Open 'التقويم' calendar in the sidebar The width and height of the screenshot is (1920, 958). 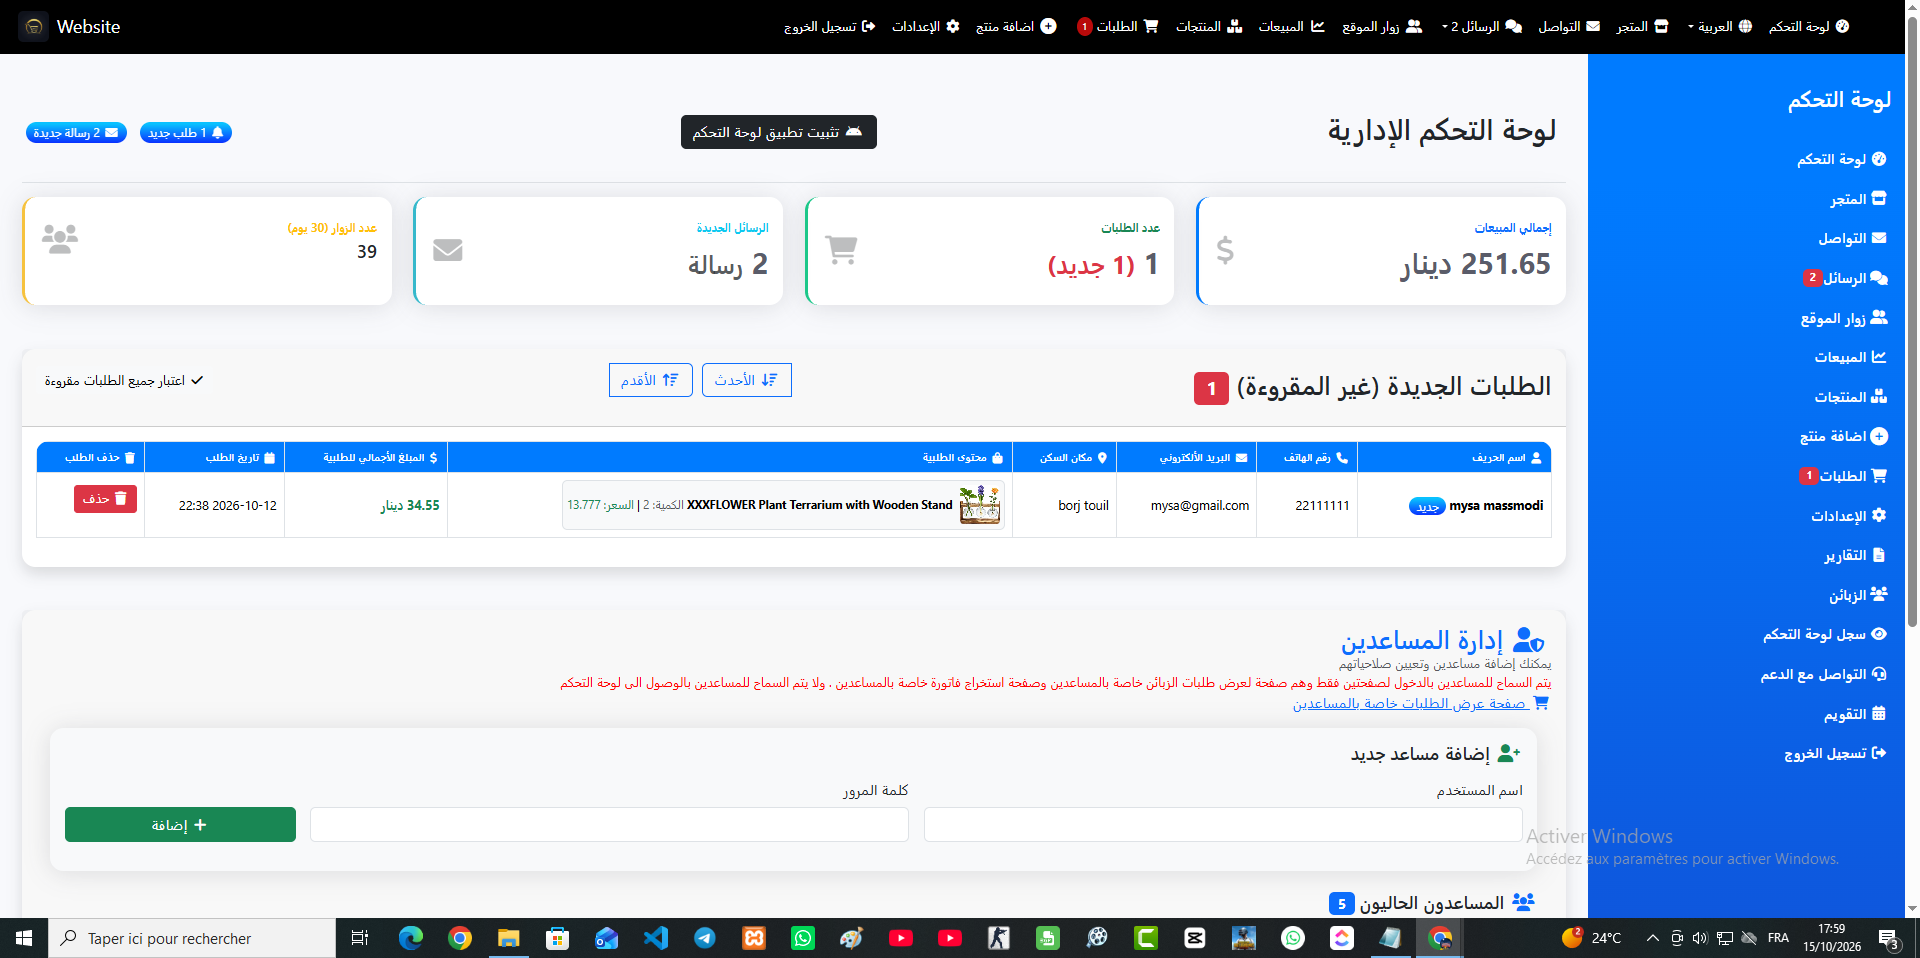click(1855, 714)
